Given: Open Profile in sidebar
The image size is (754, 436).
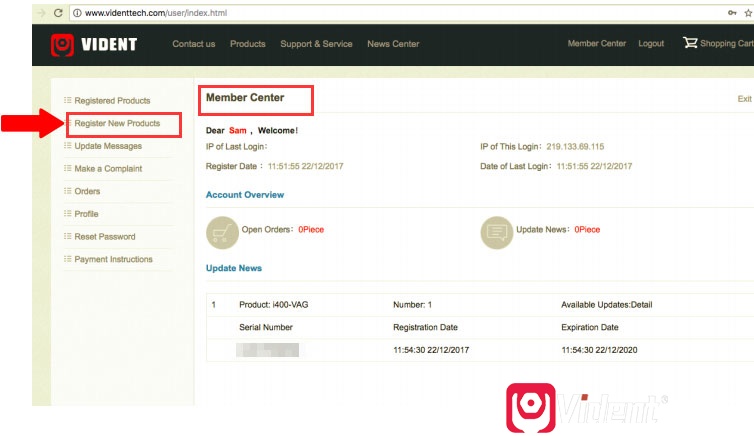Looking at the screenshot, I should click(86, 214).
